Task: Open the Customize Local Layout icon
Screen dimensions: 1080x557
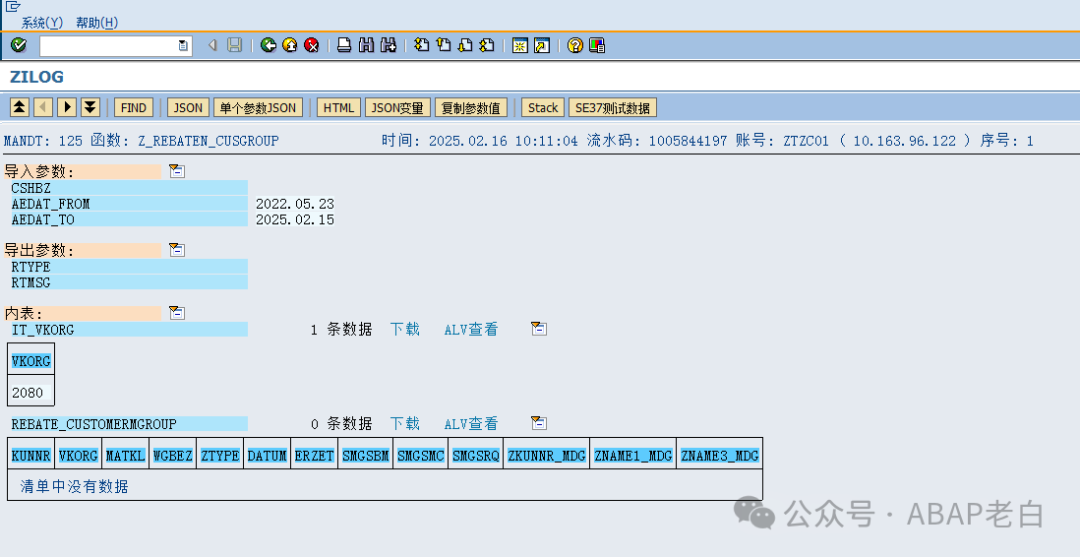Action: click(x=597, y=45)
